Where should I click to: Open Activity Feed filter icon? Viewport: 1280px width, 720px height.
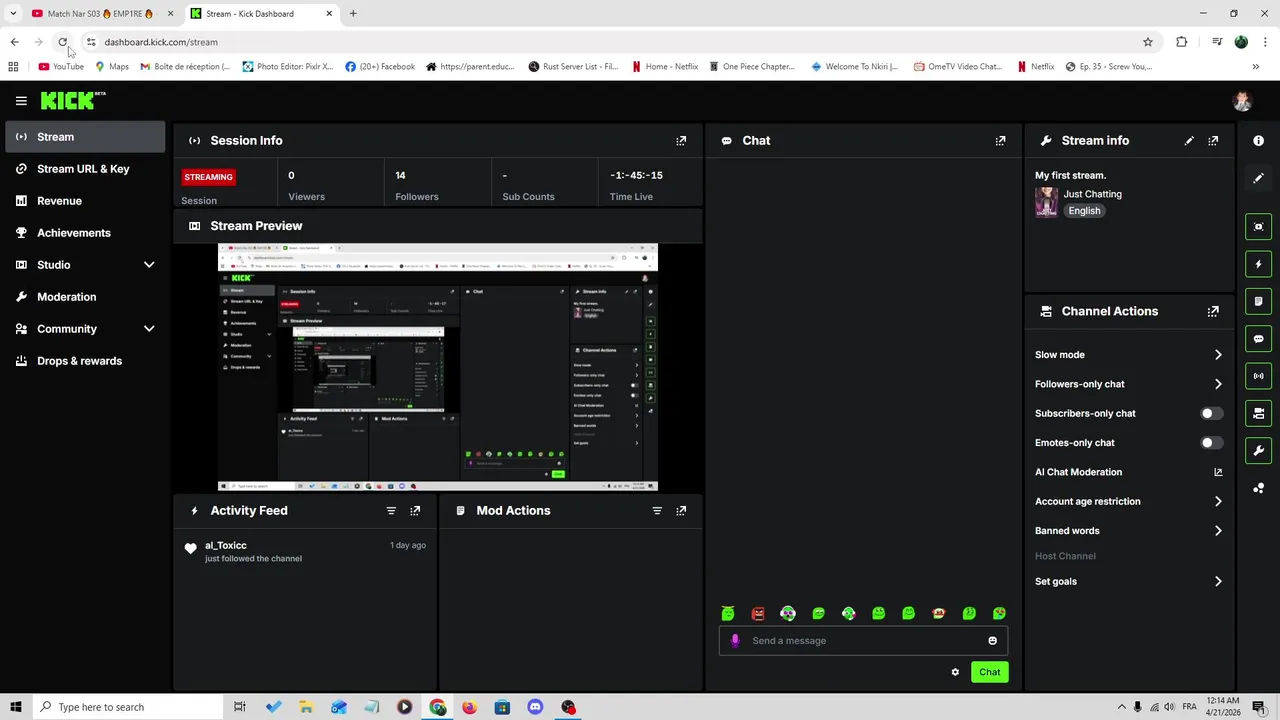[391, 511]
